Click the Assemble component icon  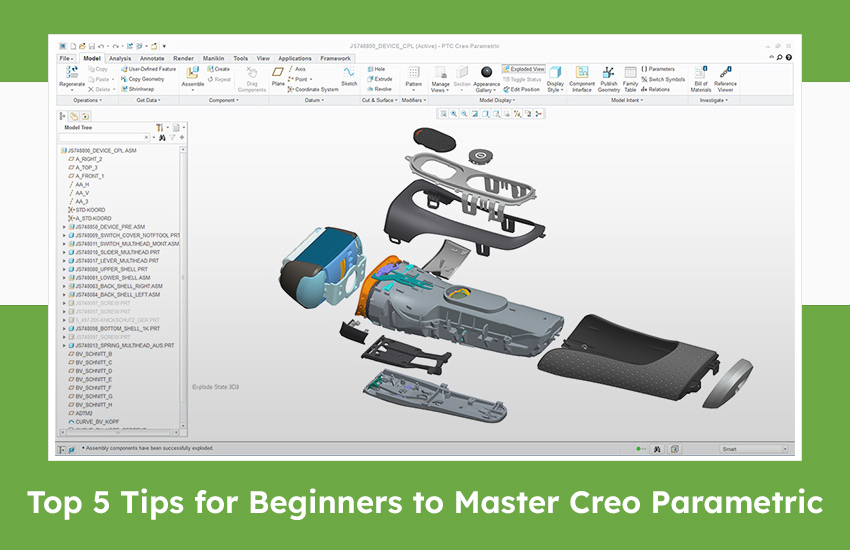192,73
